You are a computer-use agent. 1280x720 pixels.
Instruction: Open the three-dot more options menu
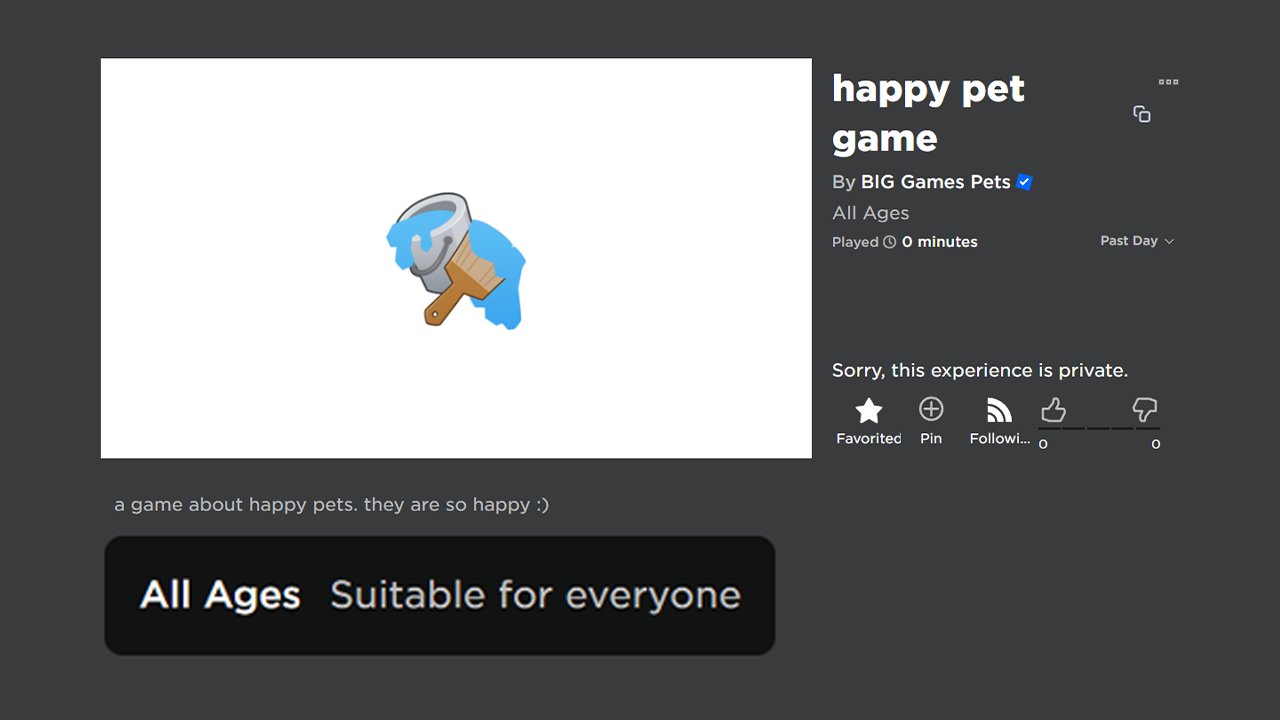click(1168, 82)
